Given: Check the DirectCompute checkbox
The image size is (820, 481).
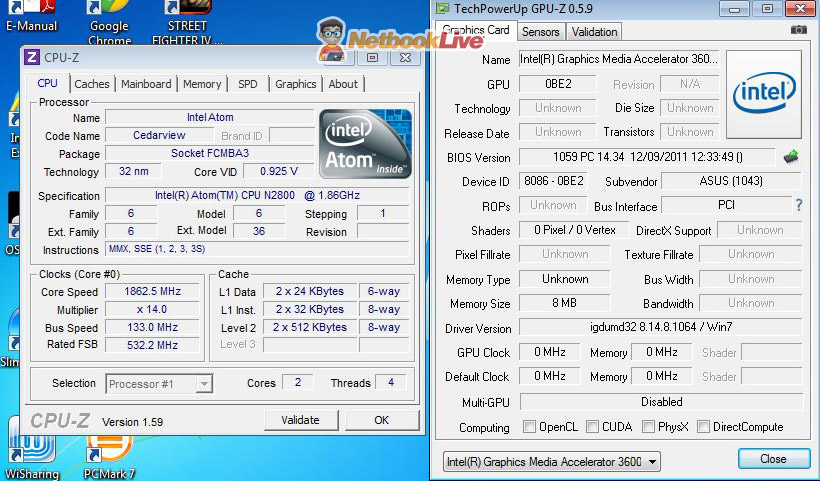Looking at the screenshot, I should 703,427.
